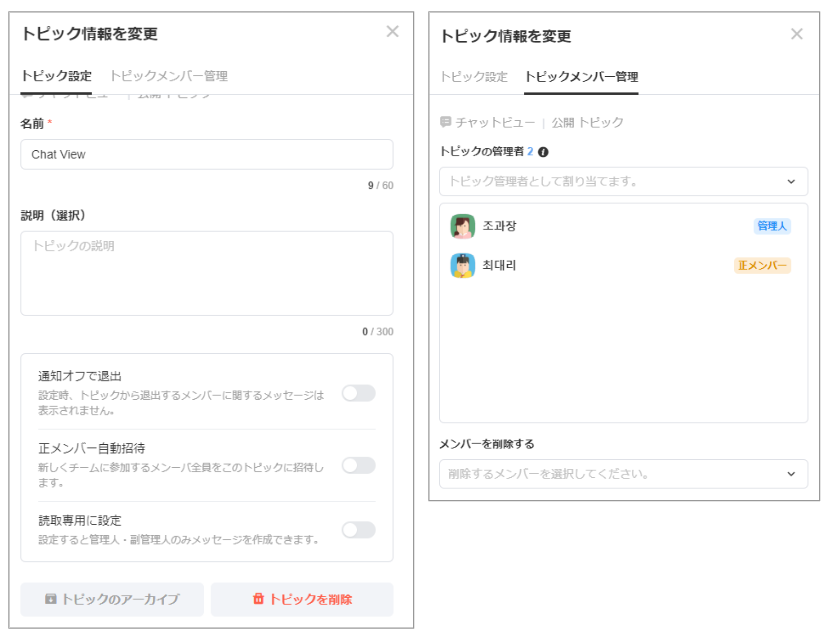
Task: Close the left トピック情報を変更 dialog
Action: tap(393, 32)
